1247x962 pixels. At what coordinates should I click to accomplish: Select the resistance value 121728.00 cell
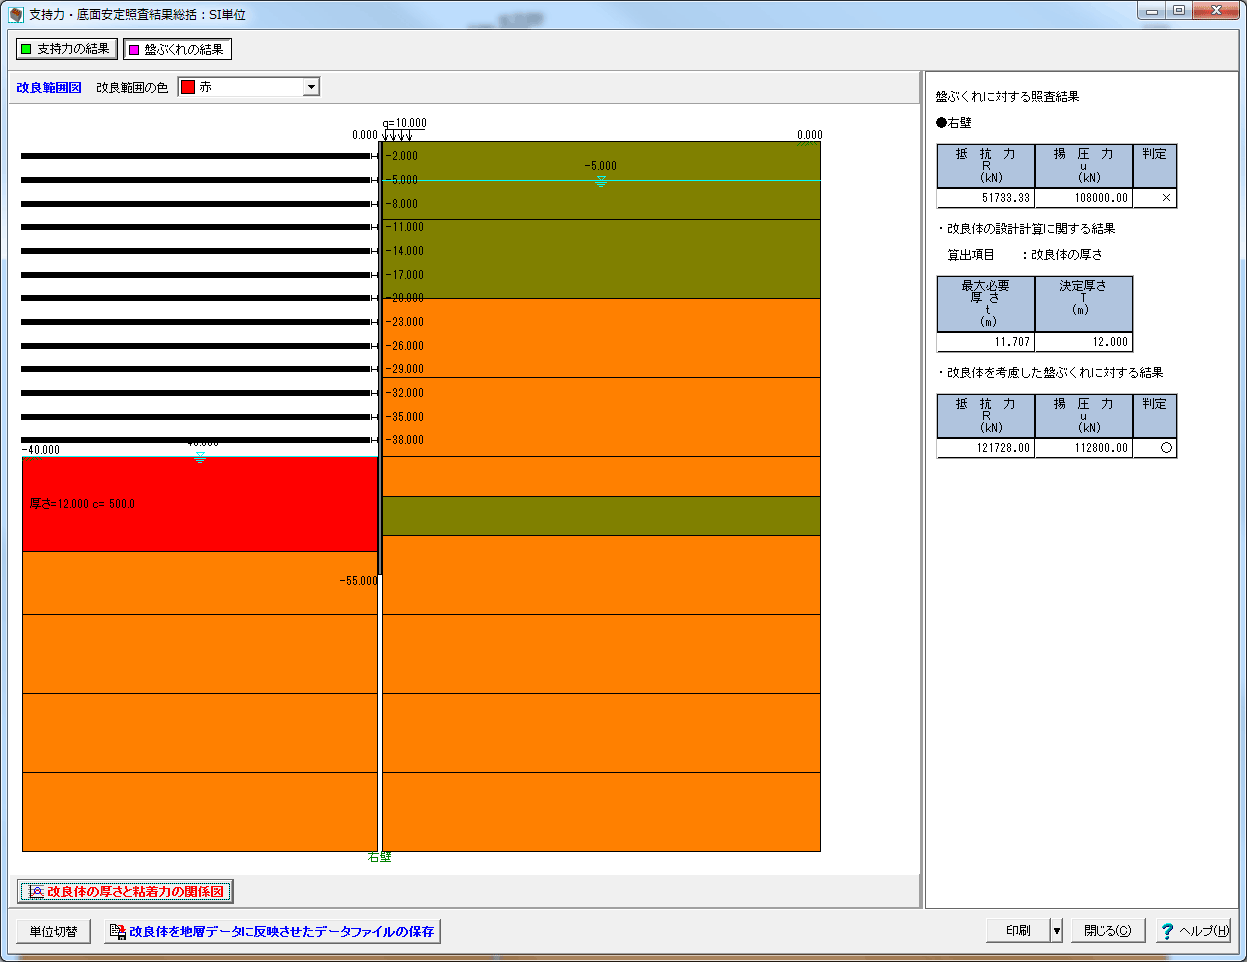click(985, 448)
